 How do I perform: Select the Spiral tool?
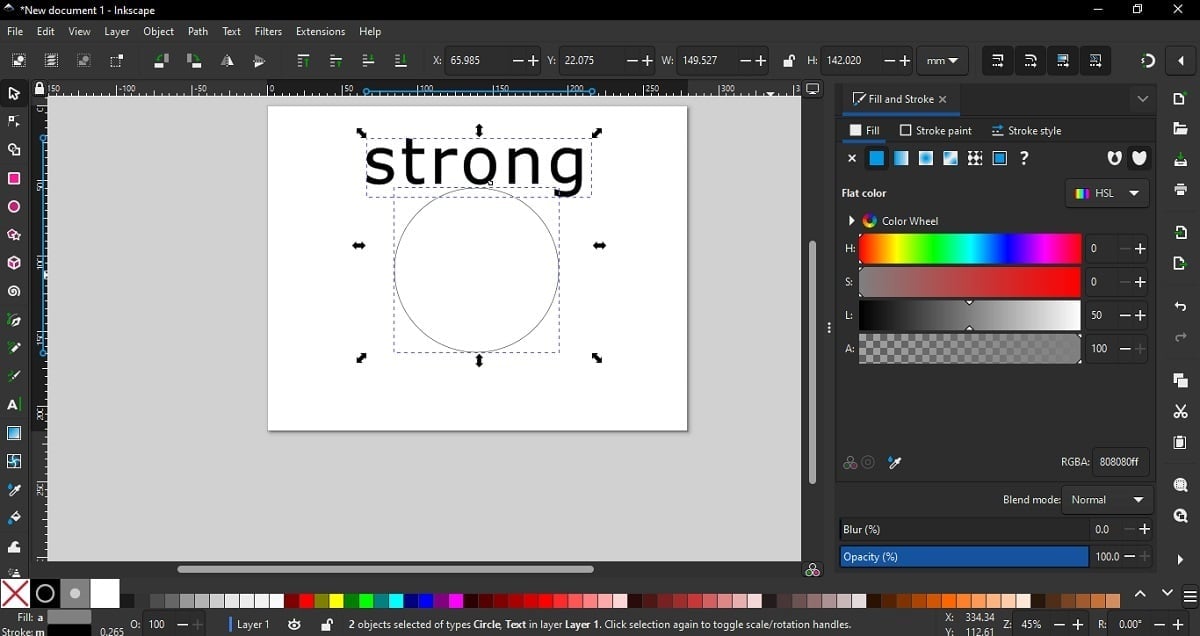14,291
